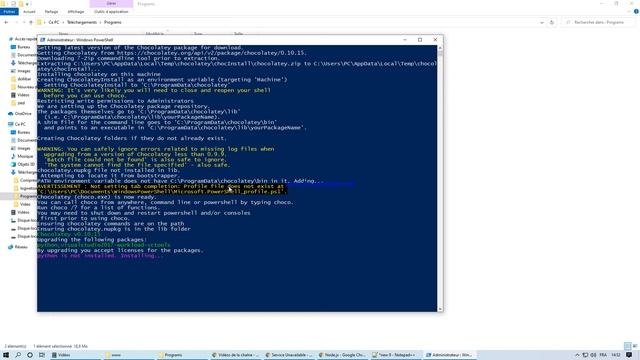
Task: Open Cortana from the taskbar
Action: (30, 355)
